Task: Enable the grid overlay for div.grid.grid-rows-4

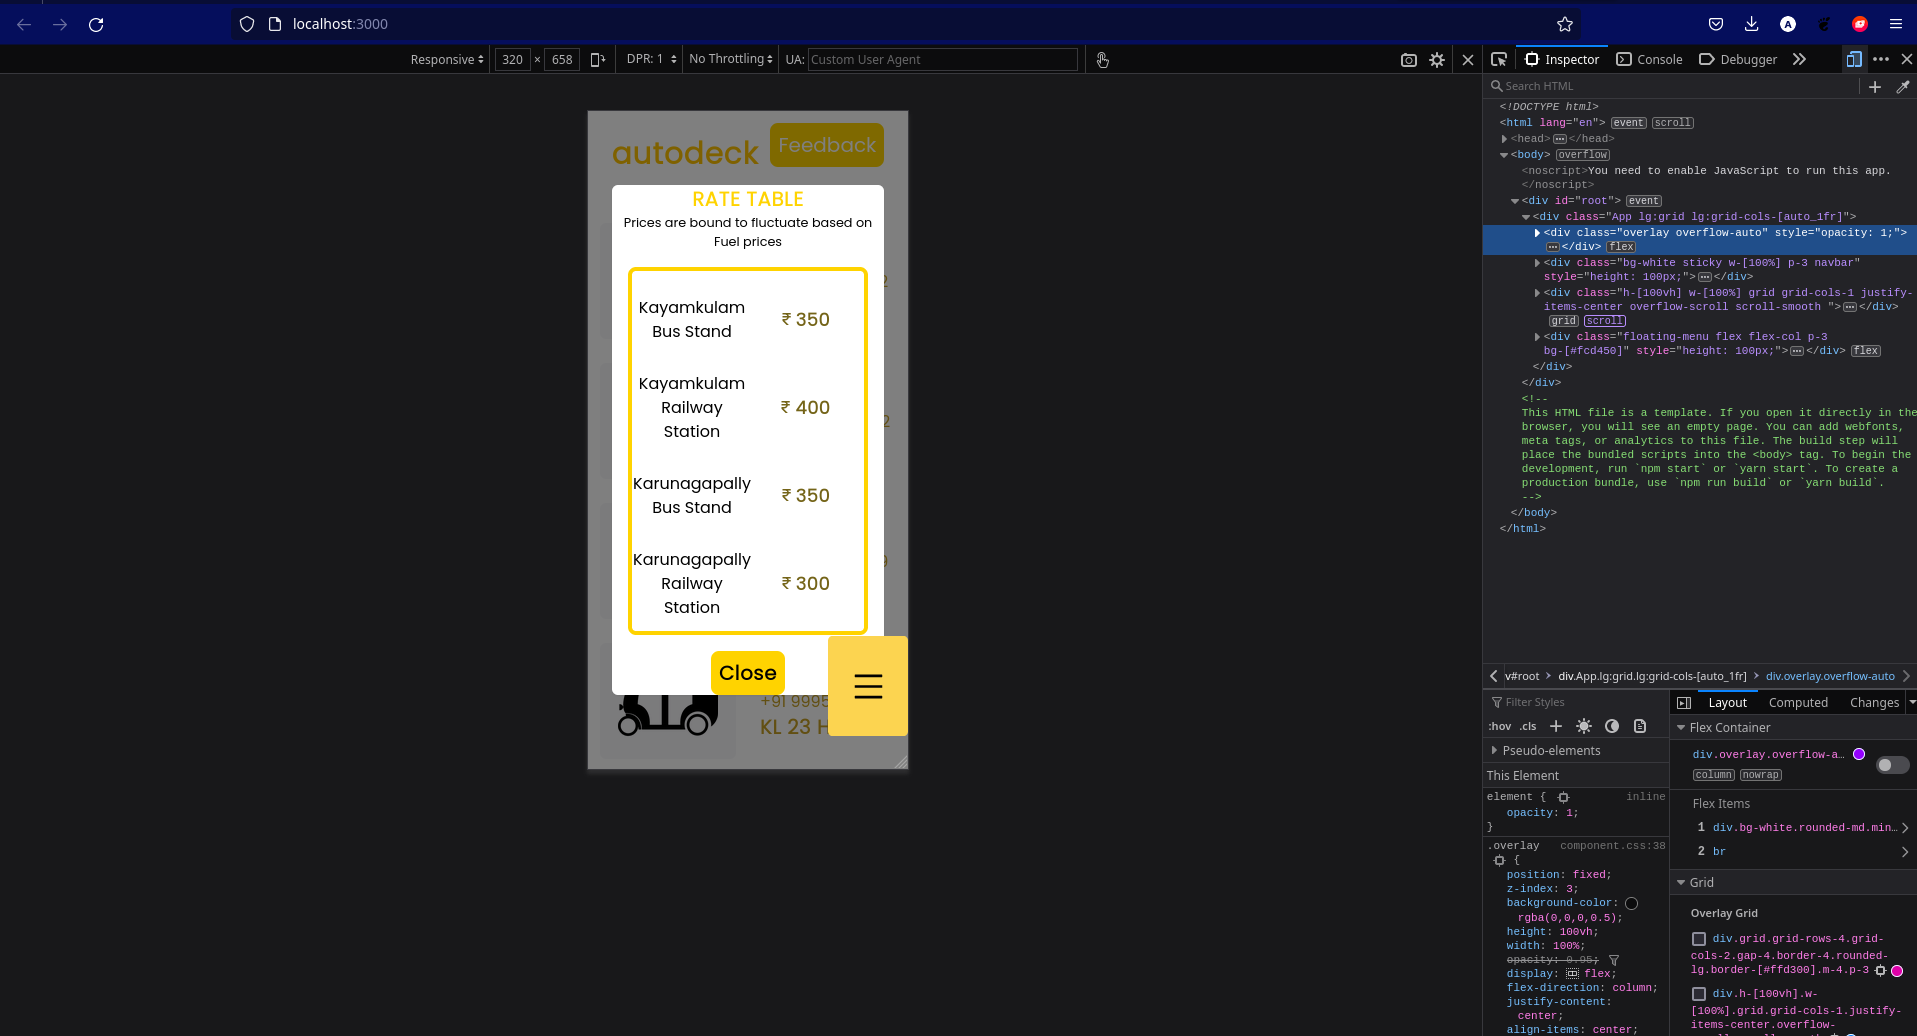Action: point(1699,938)
